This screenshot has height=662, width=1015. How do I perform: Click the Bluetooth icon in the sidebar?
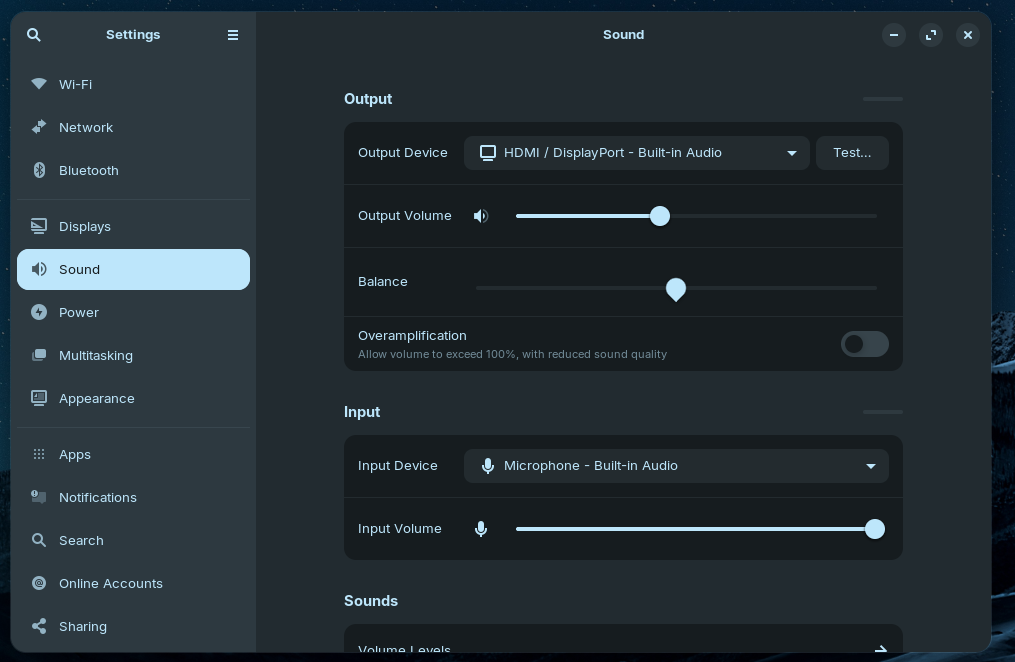[39, 170]
